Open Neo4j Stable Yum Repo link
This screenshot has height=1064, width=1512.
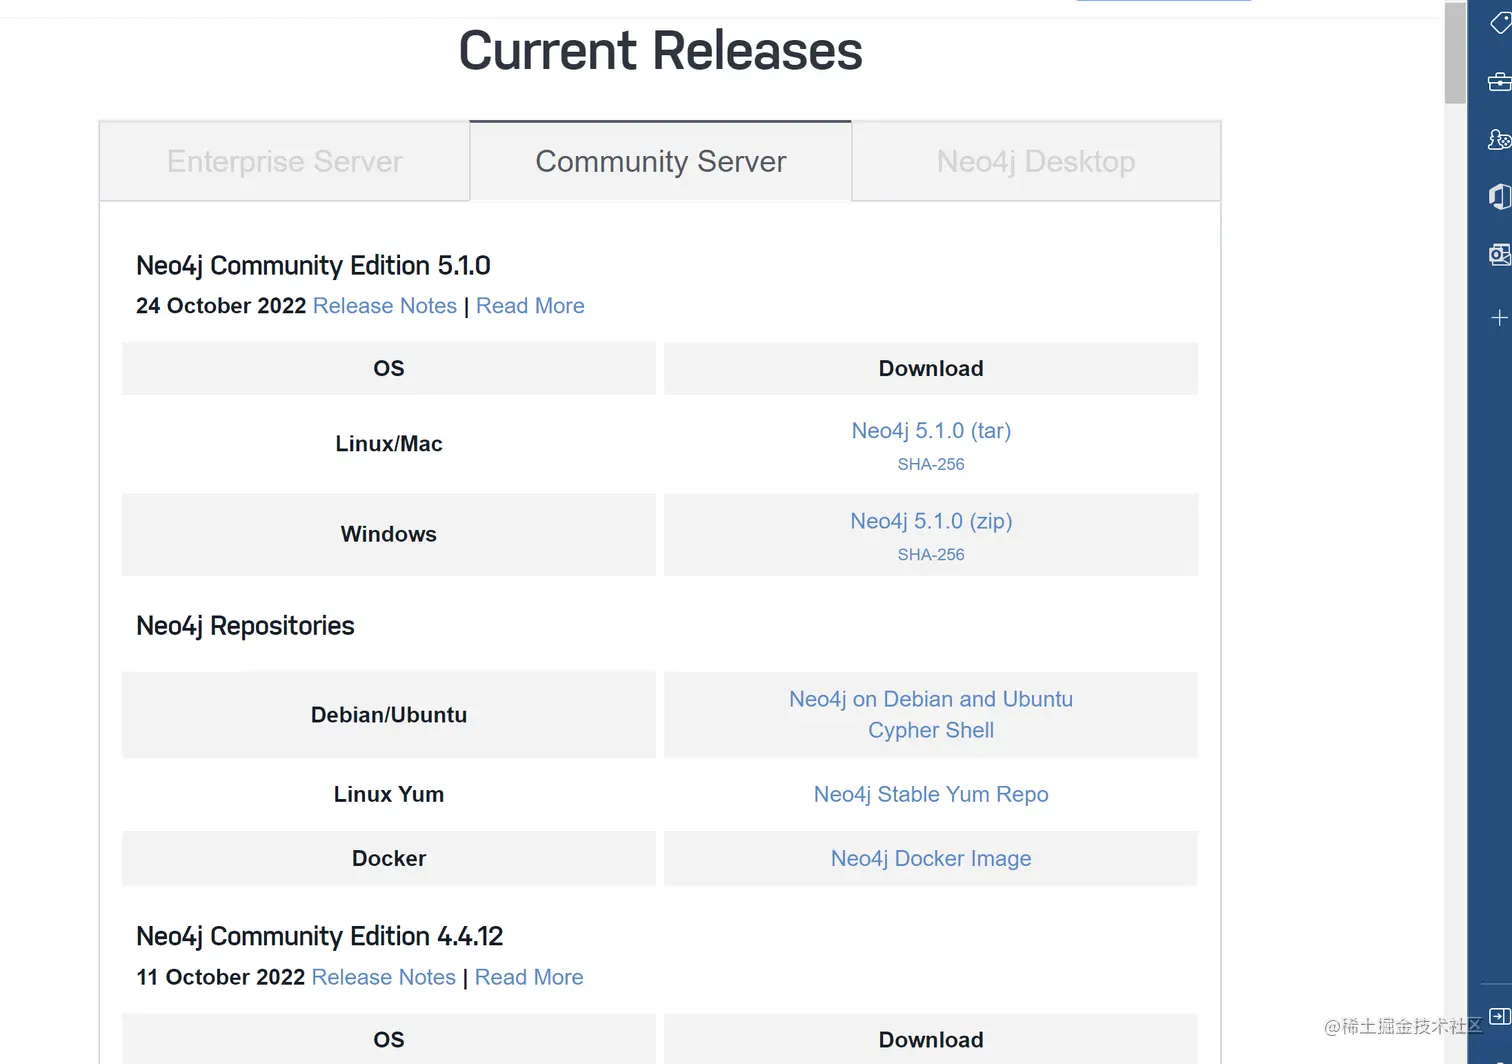tap(931, 794)
